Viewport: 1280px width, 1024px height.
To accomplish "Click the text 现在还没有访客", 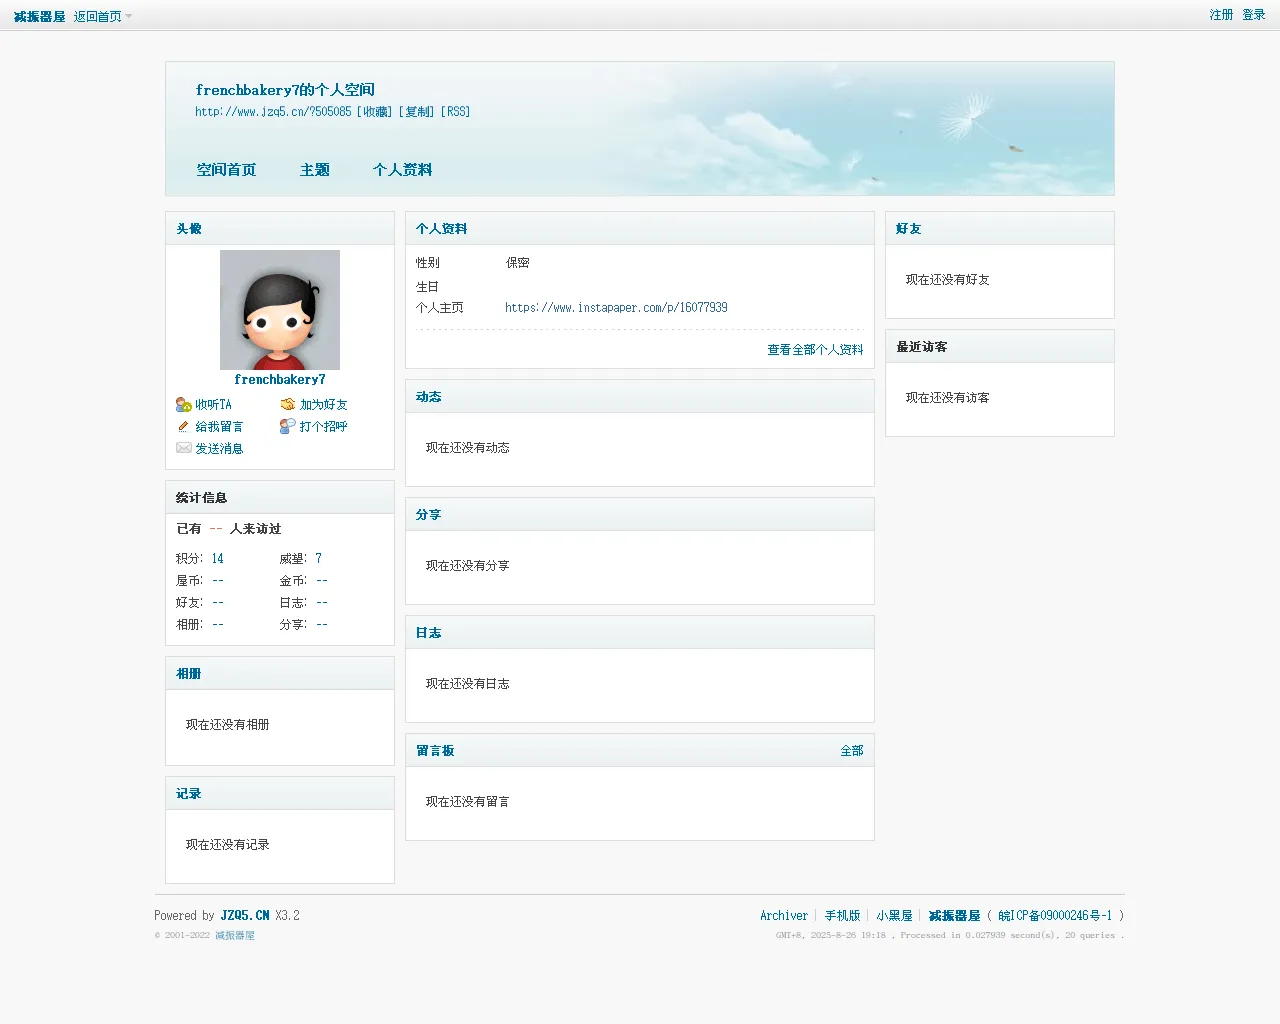I will point(948,398).
